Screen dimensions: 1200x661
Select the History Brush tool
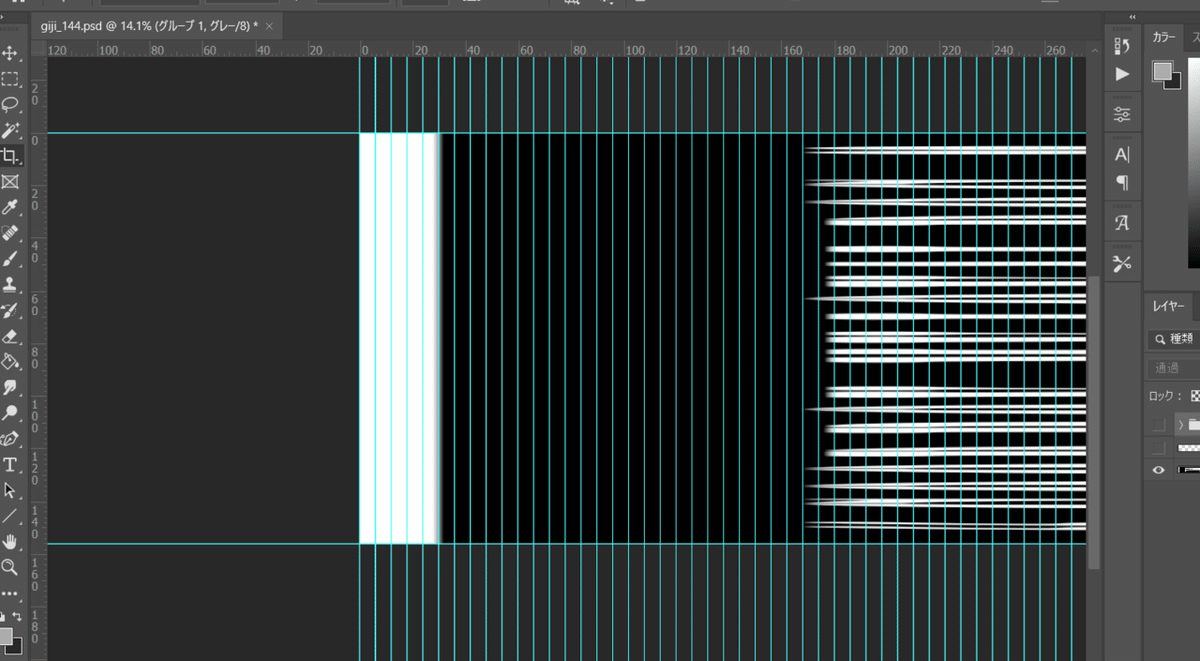10,310
